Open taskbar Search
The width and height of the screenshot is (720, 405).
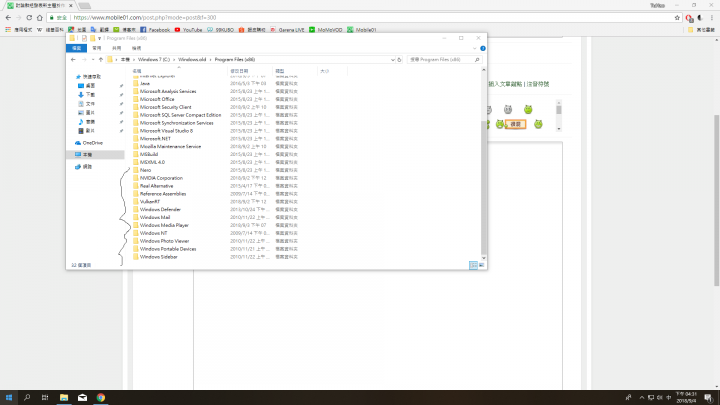point(27,398)
